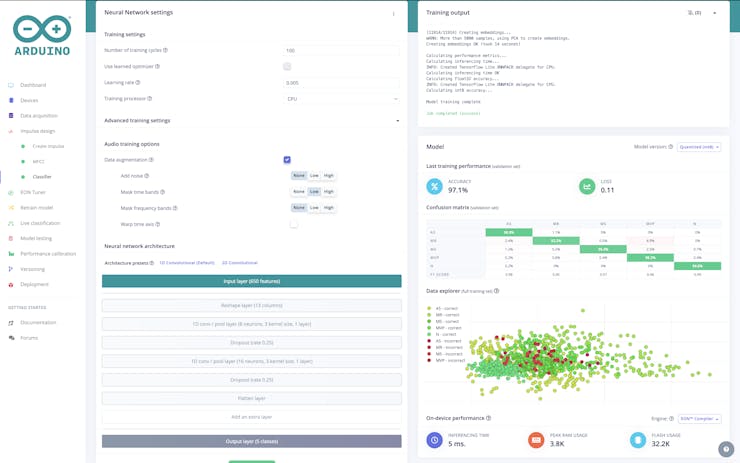This screenshot has height=463, width=740.
Task: Set Mask frequency bands to Low
Action: pos(314,208)
